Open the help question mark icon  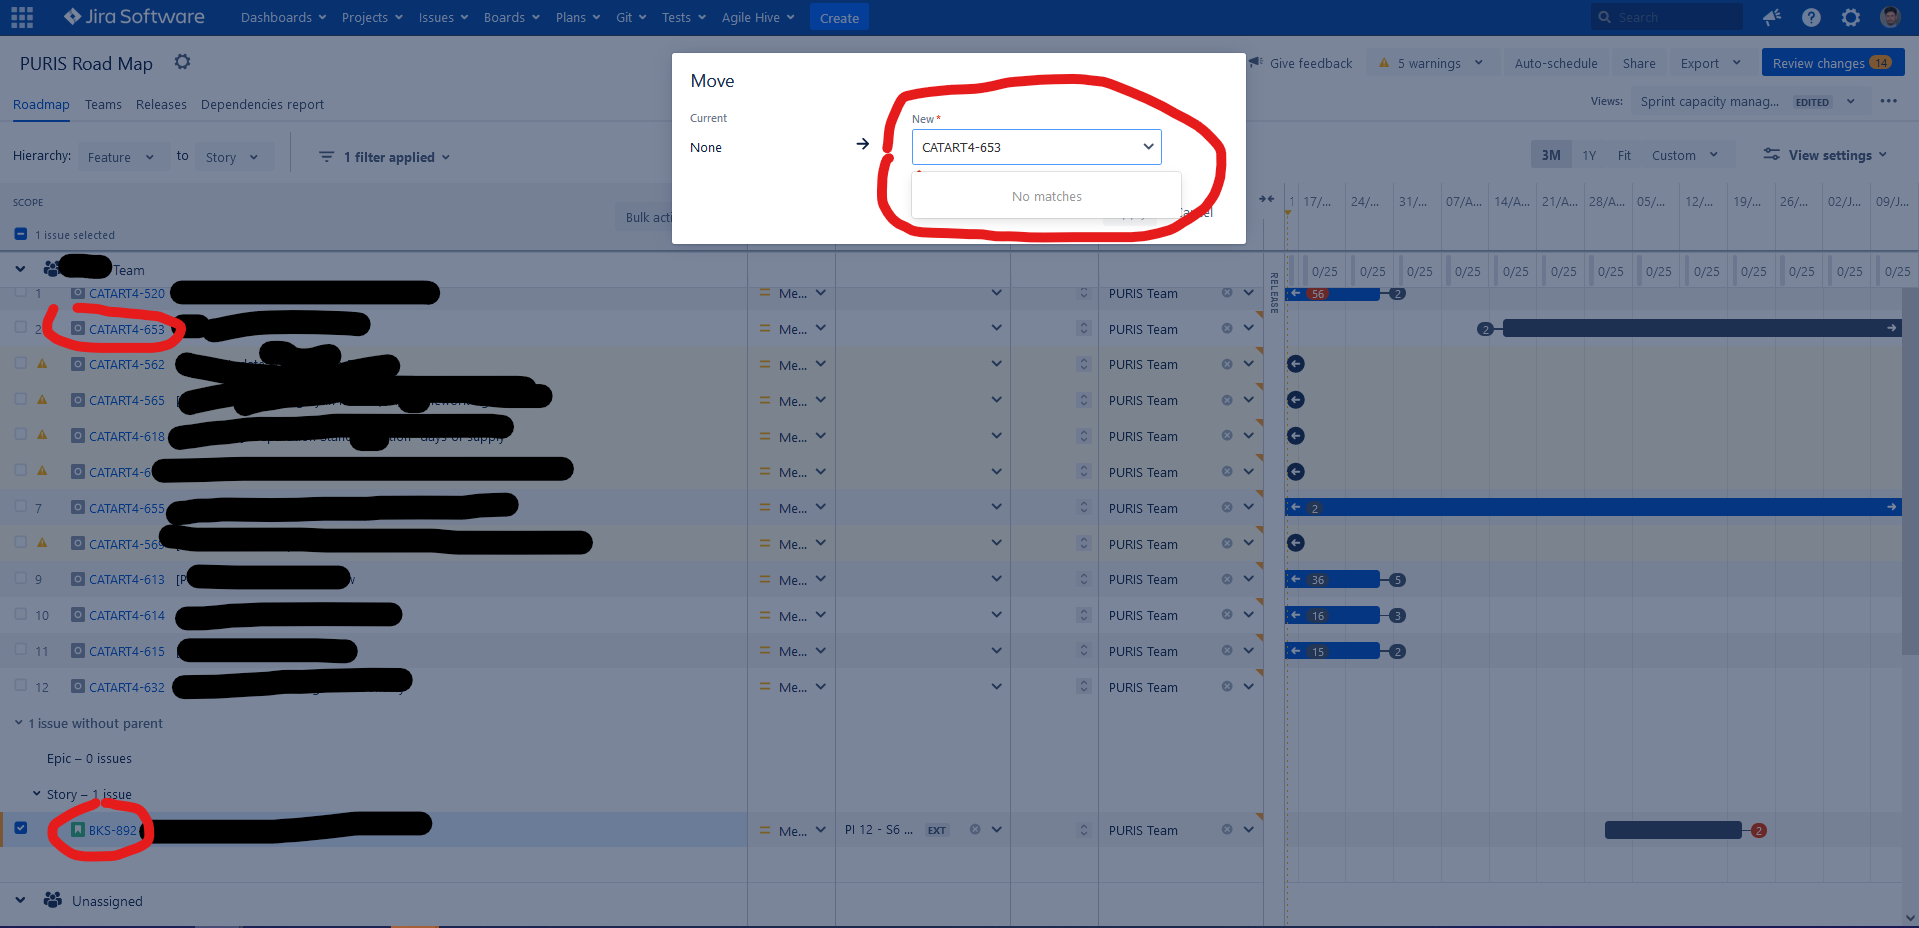coord(1811,17)
